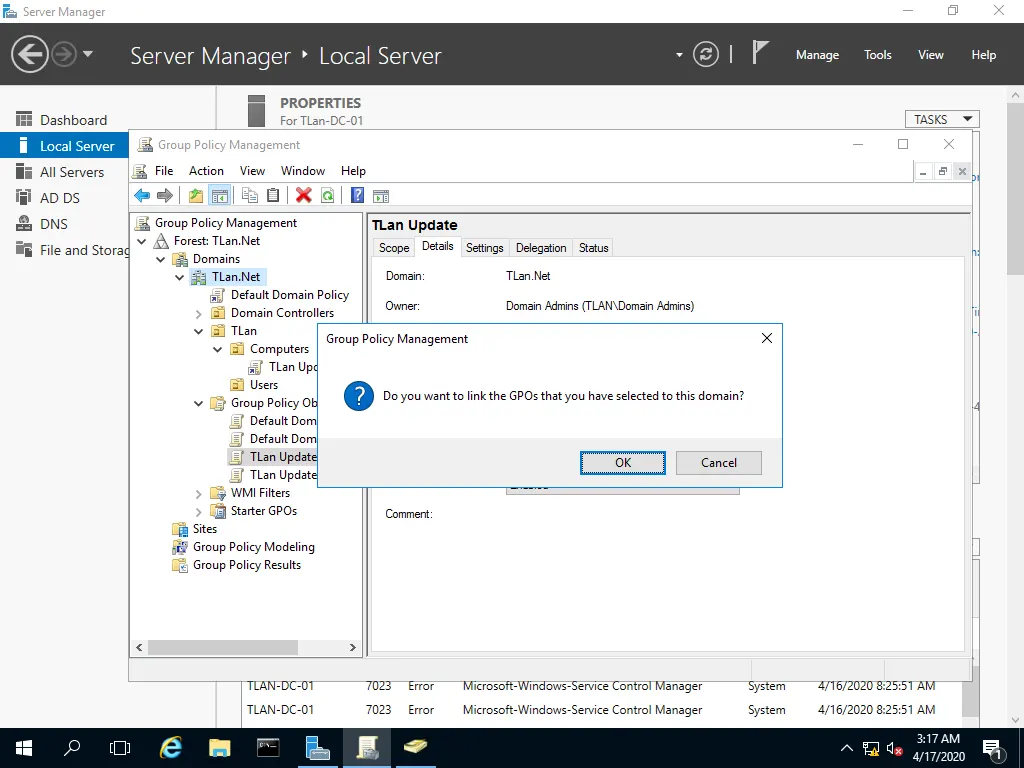The image size is (1024, 768).
Task: Open Task View from the taskbar
Action: point(120,748)
